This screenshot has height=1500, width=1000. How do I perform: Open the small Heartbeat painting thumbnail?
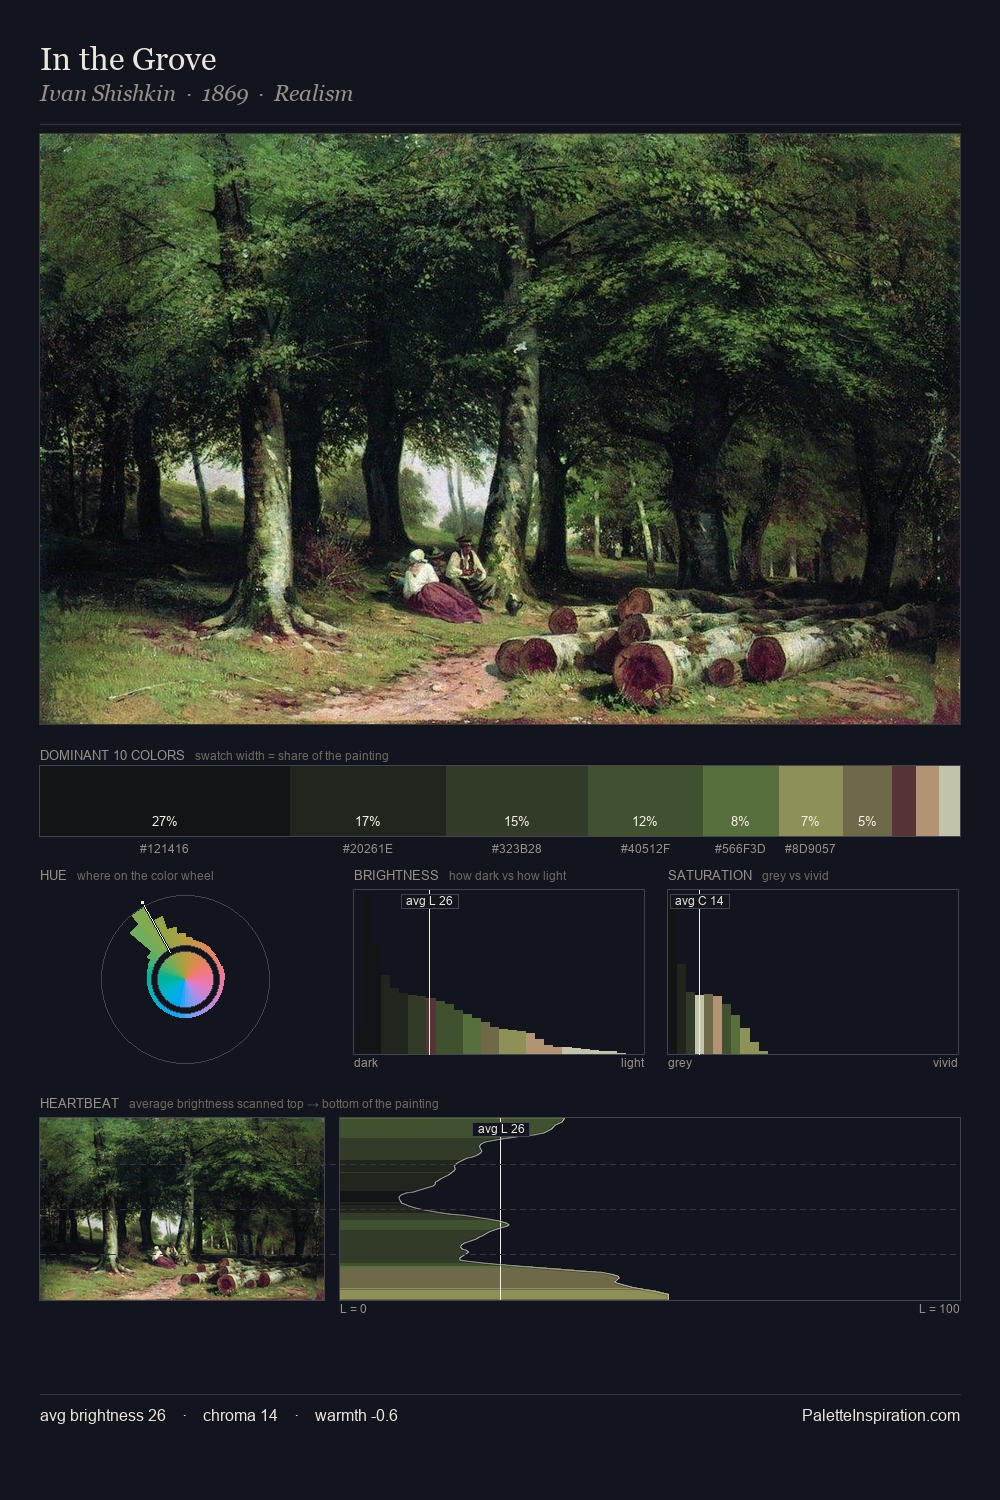(x=182, y=1209)
